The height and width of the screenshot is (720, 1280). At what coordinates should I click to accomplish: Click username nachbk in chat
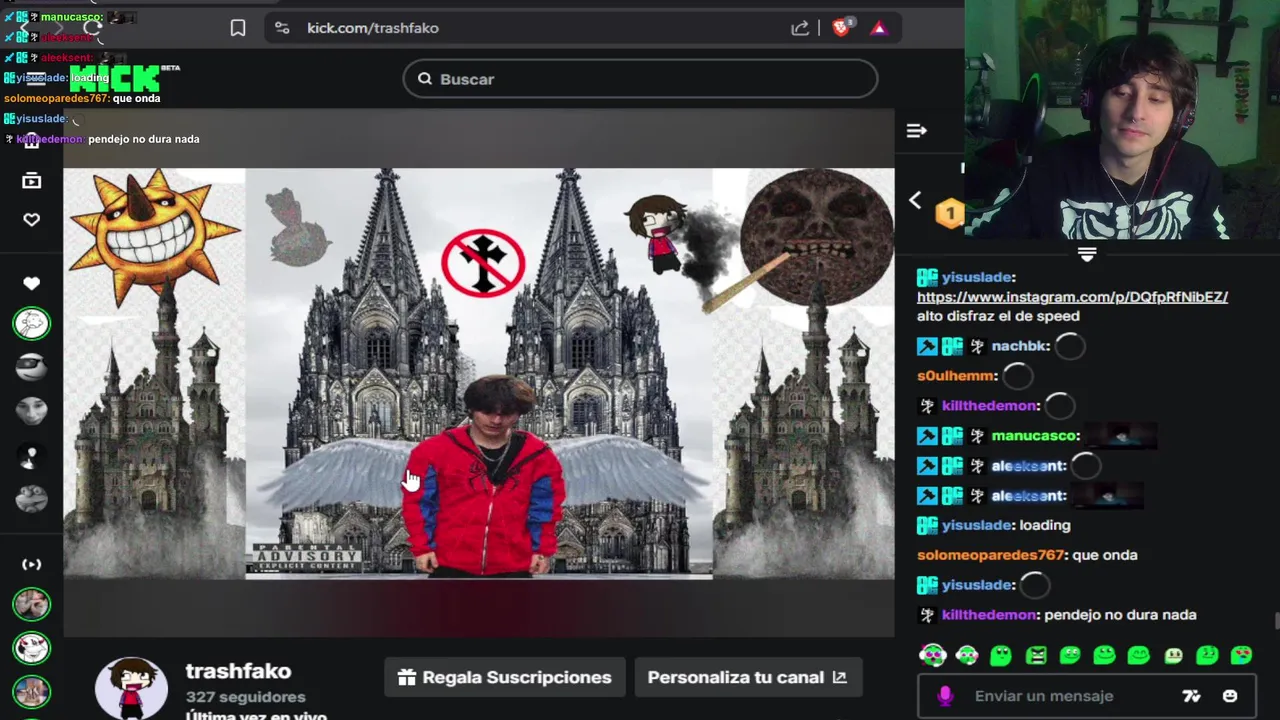pos(1019,346)
